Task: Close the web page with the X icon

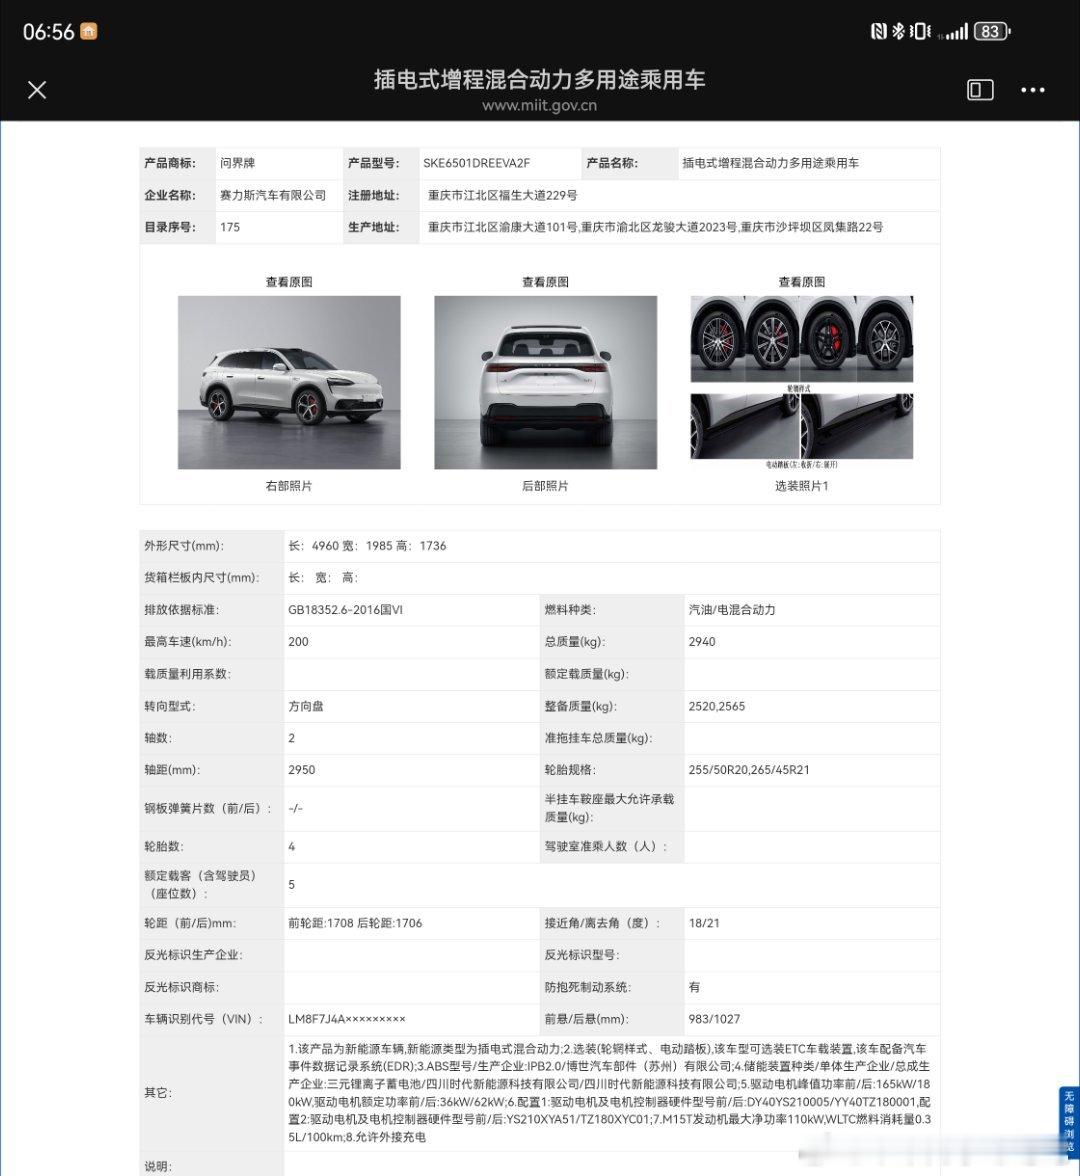Action: (37, 90)
